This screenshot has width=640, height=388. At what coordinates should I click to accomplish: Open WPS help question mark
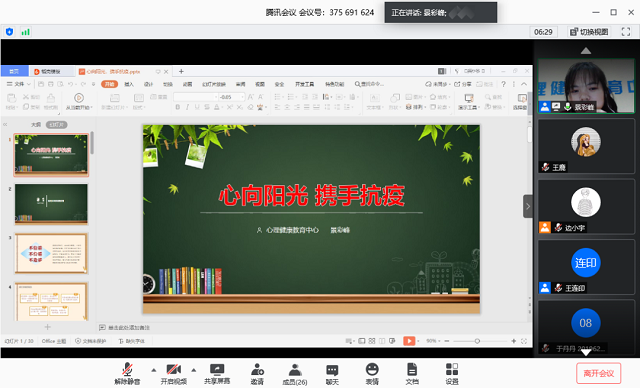coord(503,84)
